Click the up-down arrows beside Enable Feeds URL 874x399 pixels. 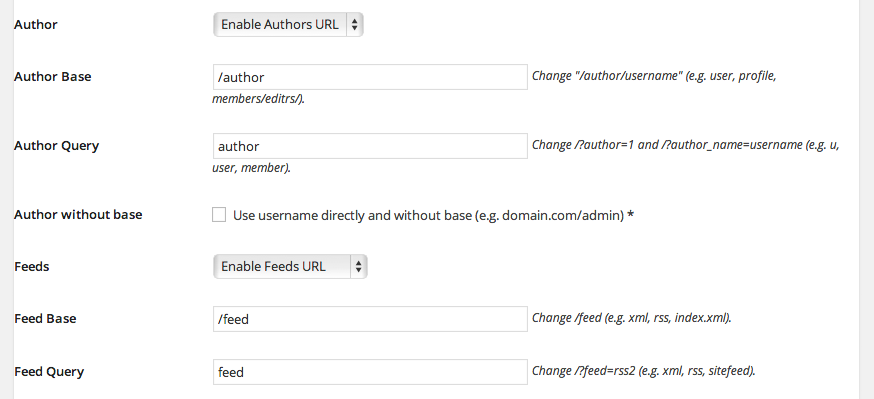(x=358, y=266)
